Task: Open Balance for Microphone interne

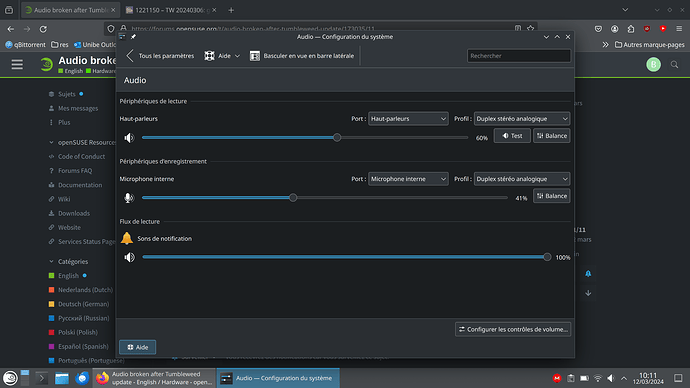Action: (x=552, y=196)
